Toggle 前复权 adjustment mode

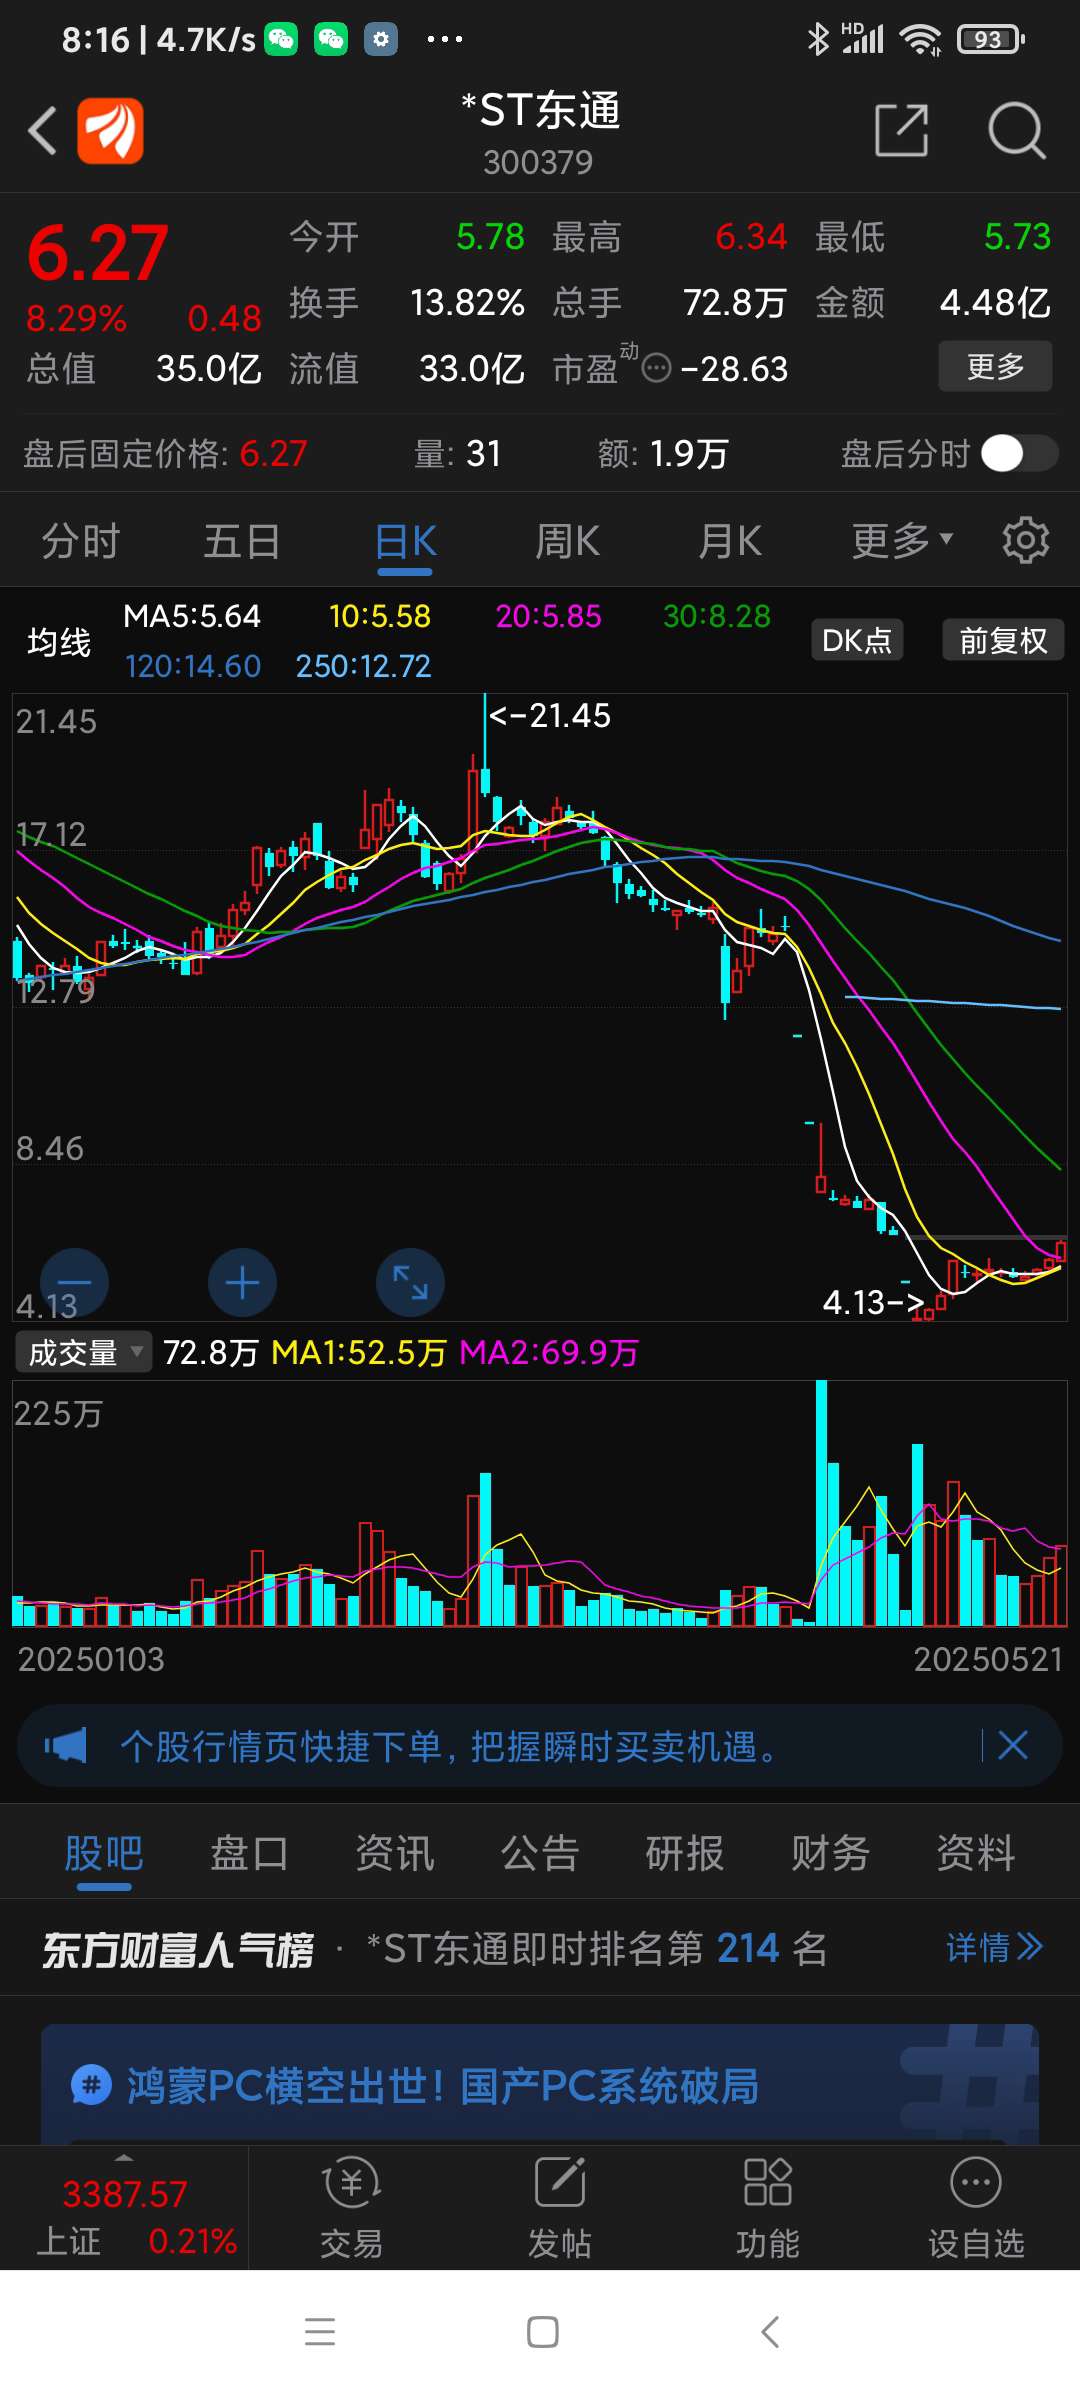tap(1003, 640)
